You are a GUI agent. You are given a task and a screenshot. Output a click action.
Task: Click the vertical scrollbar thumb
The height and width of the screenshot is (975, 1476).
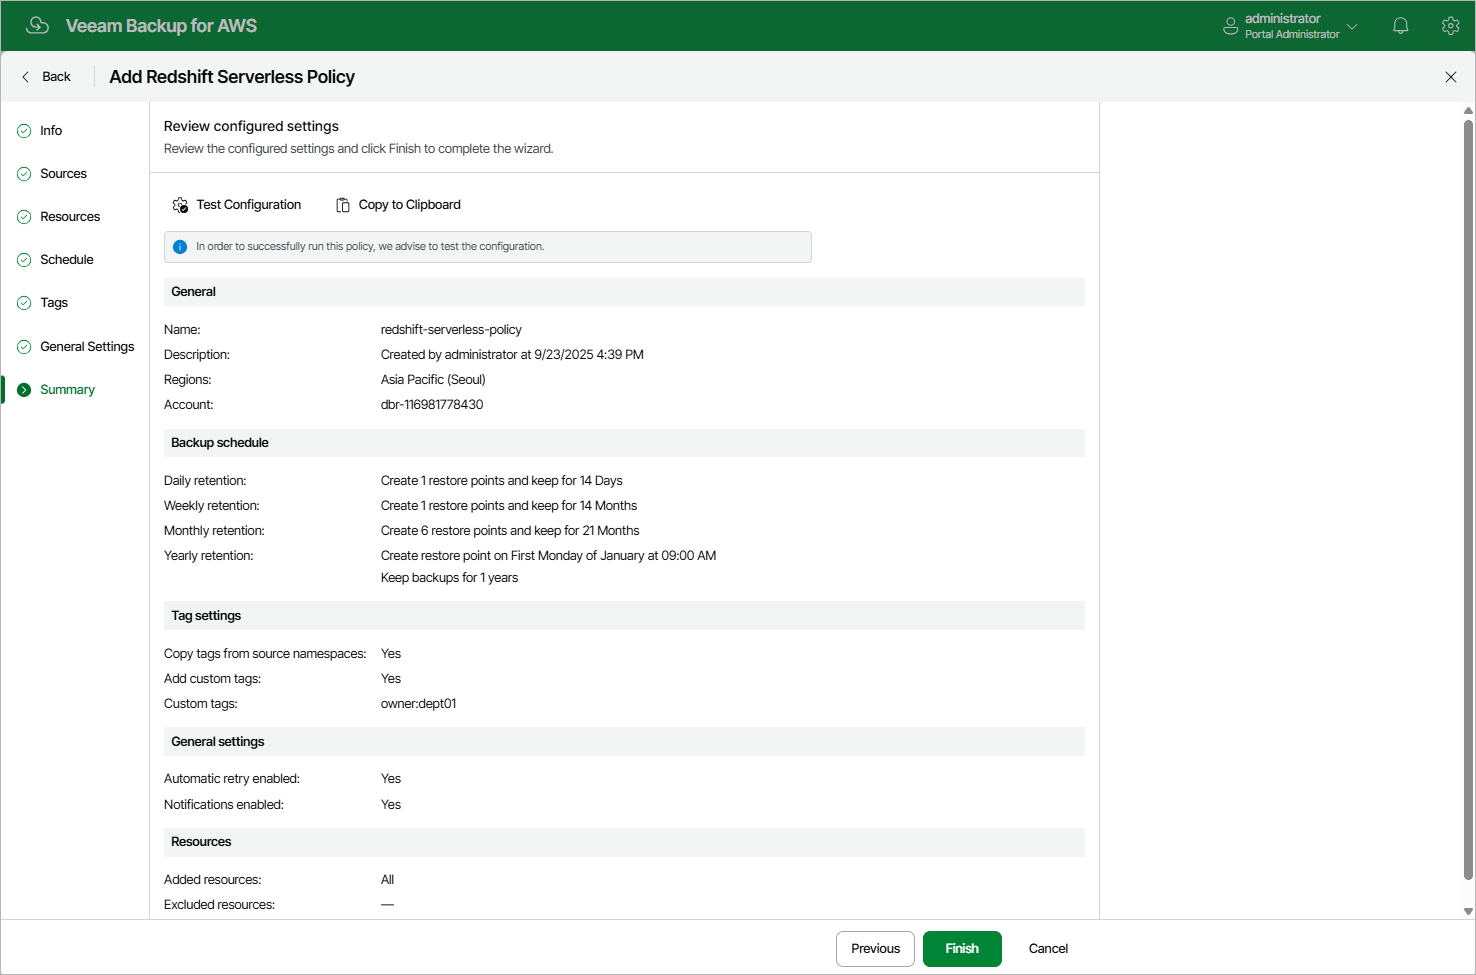tap(1468, 499)
